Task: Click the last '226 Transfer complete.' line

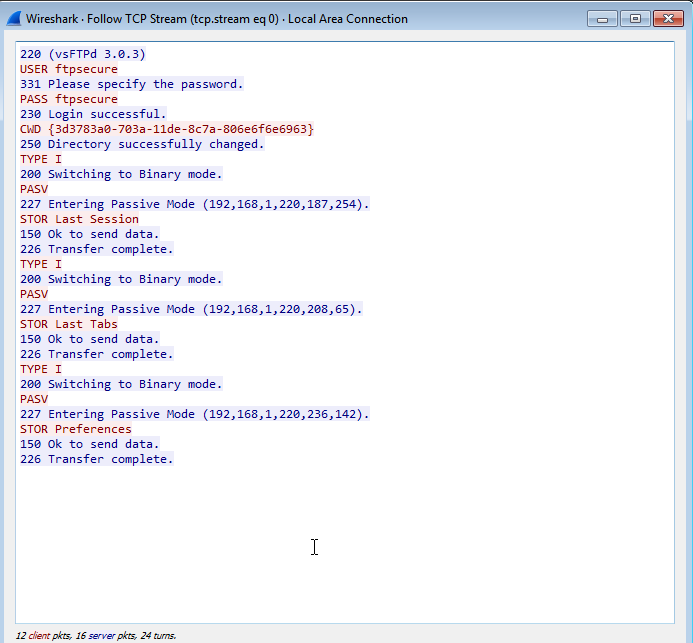Action: (x=97, y=459)
